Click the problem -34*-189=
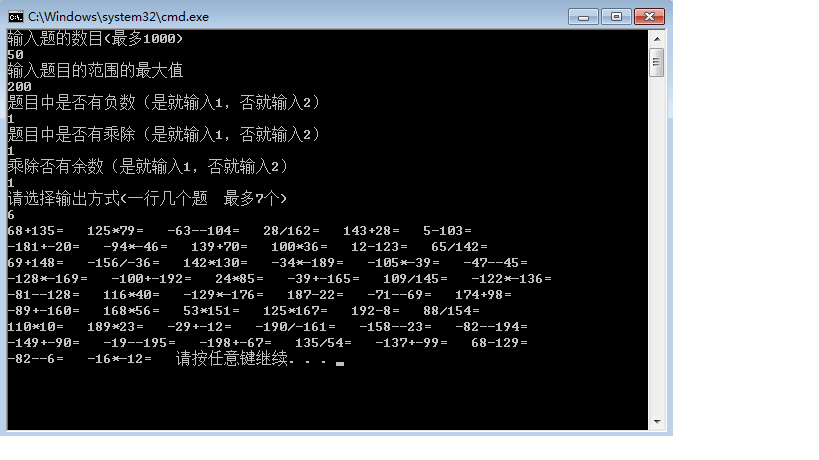The image size is (819, 460). [307, 263]
